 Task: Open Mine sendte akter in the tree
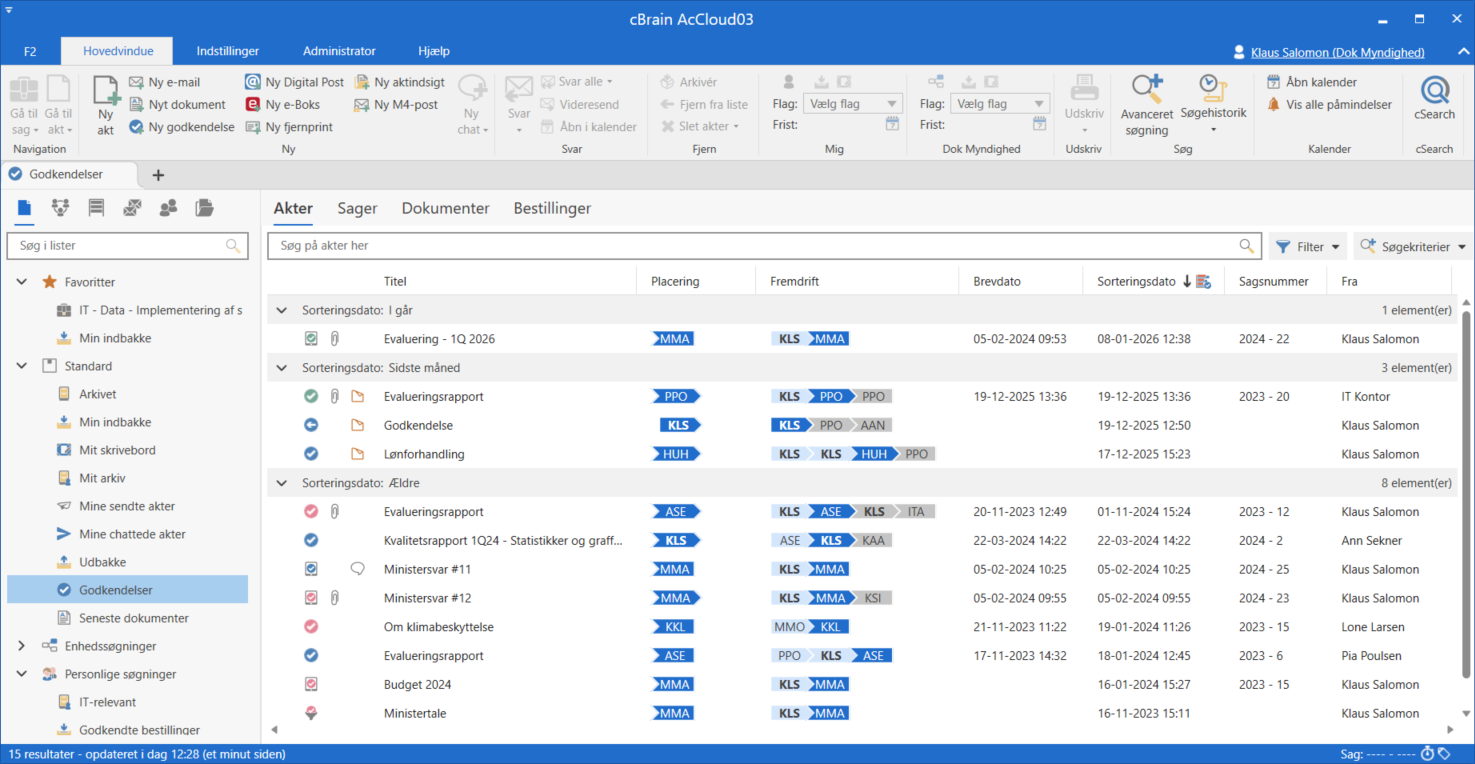click(127, 506)
